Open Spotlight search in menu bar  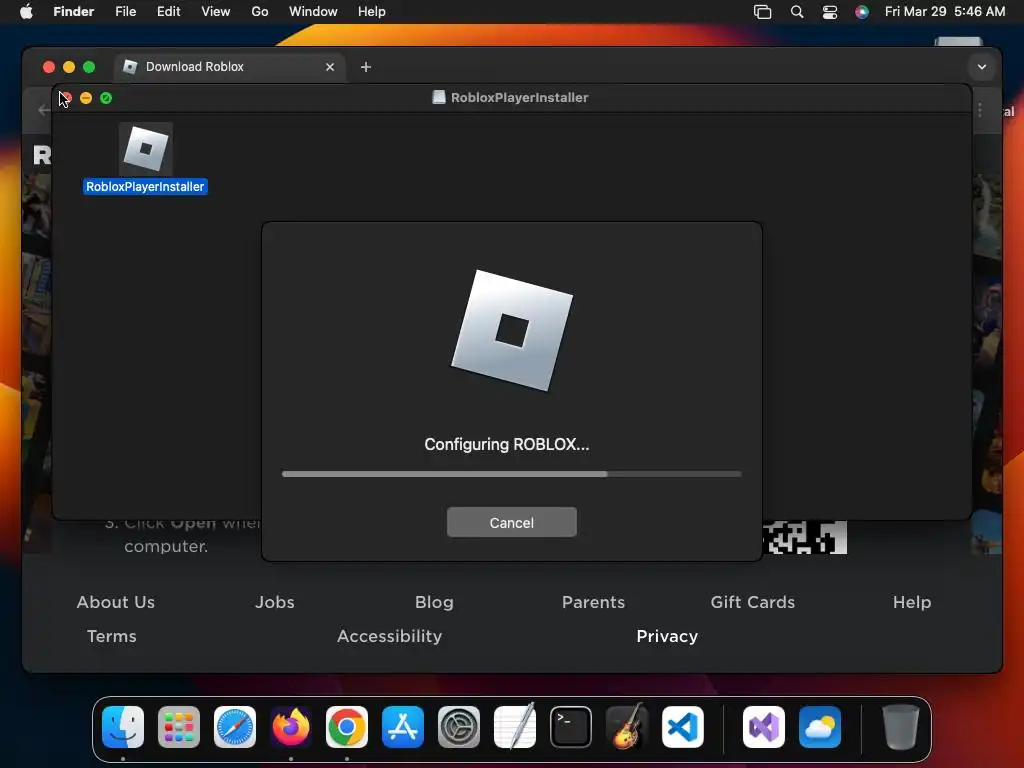[x=797, y=12]
